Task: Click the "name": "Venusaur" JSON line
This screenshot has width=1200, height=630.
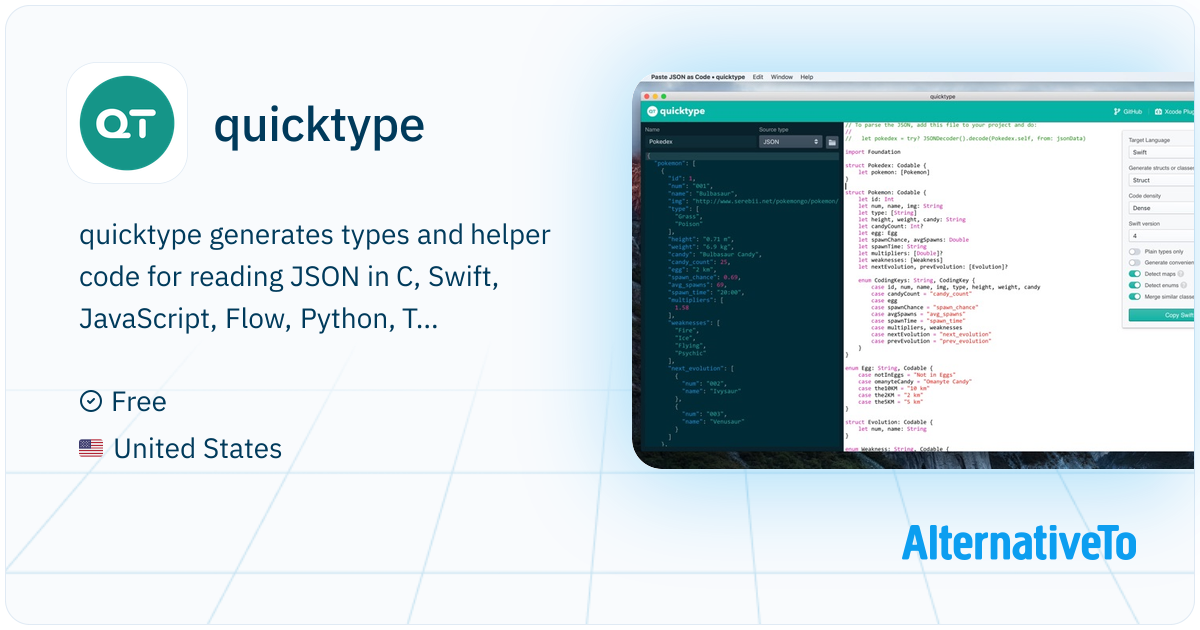Action: [x=713, y=422]
